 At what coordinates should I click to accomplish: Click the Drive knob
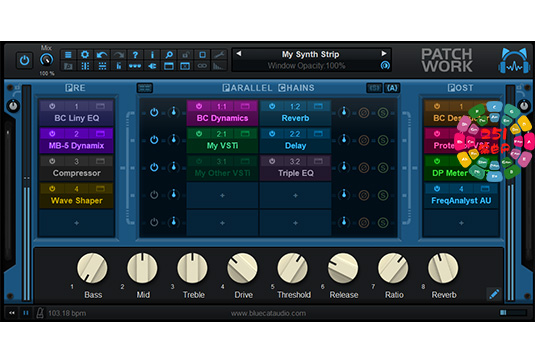243,268
